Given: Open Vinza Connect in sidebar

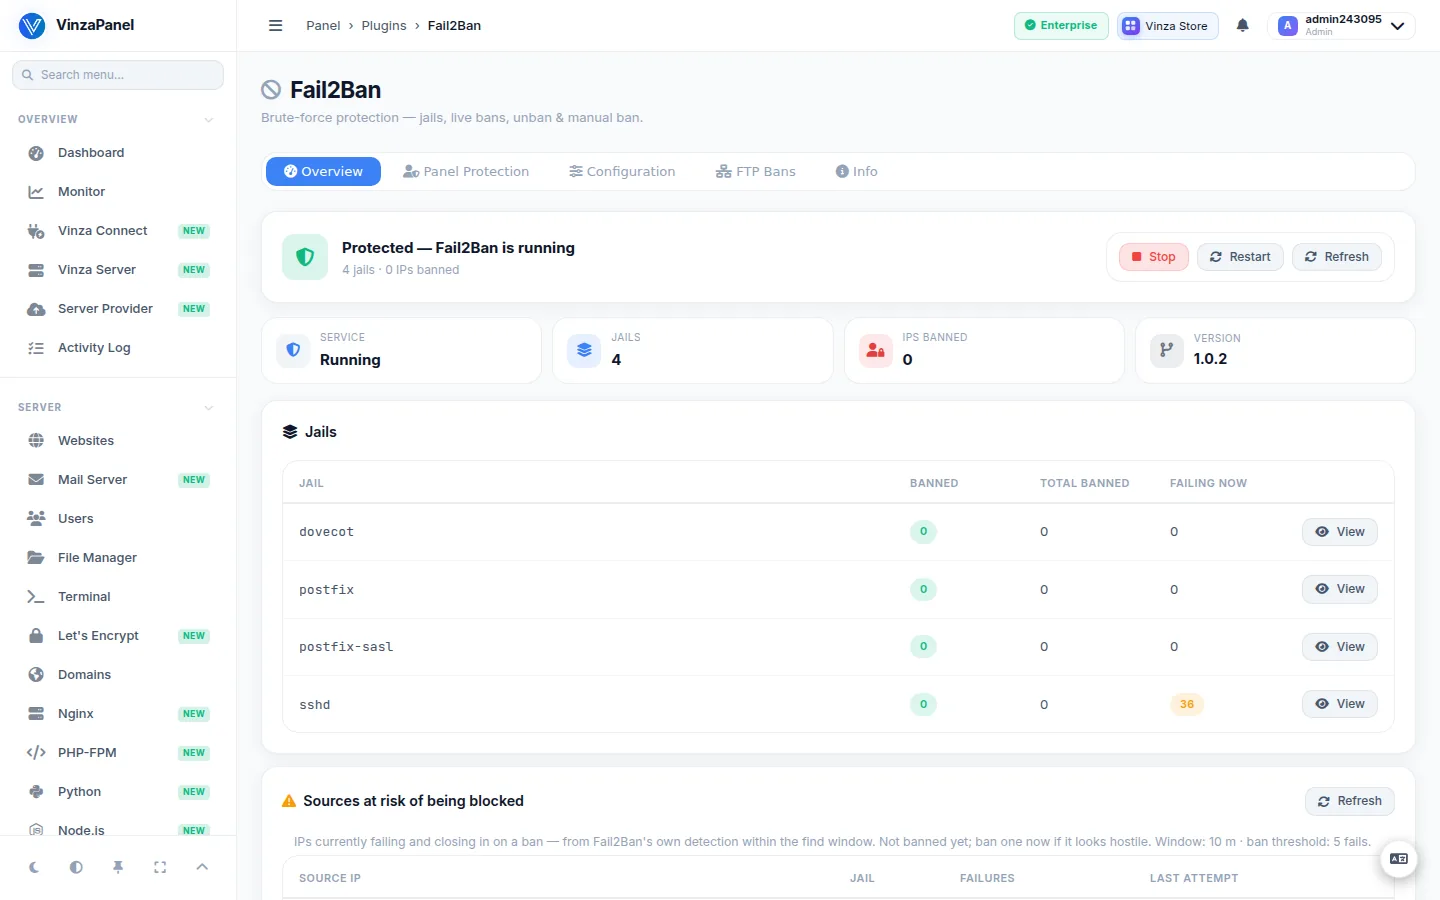Looking at the screenshot, I should coord(118,231).
